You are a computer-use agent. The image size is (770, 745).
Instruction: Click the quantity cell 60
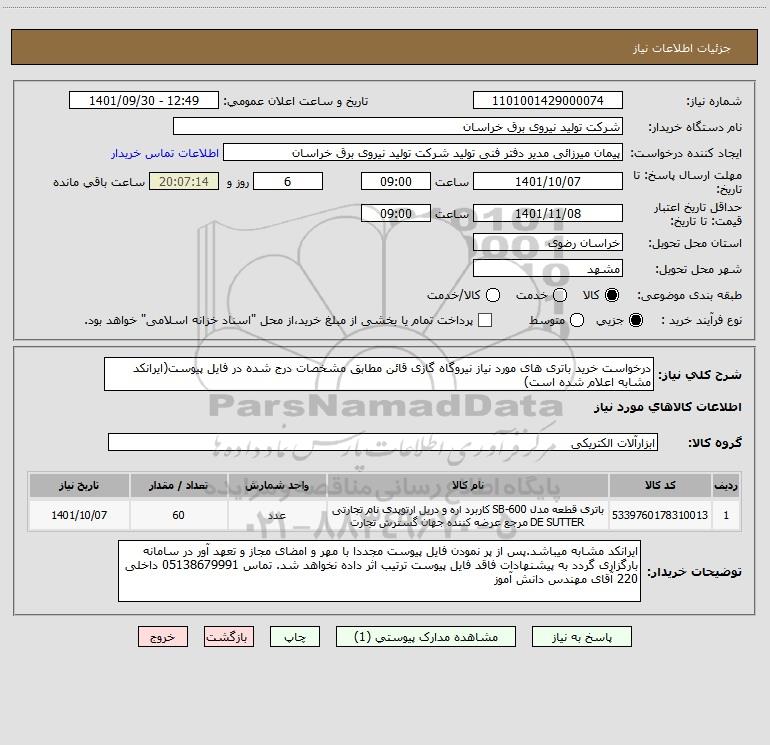[179, 515]
